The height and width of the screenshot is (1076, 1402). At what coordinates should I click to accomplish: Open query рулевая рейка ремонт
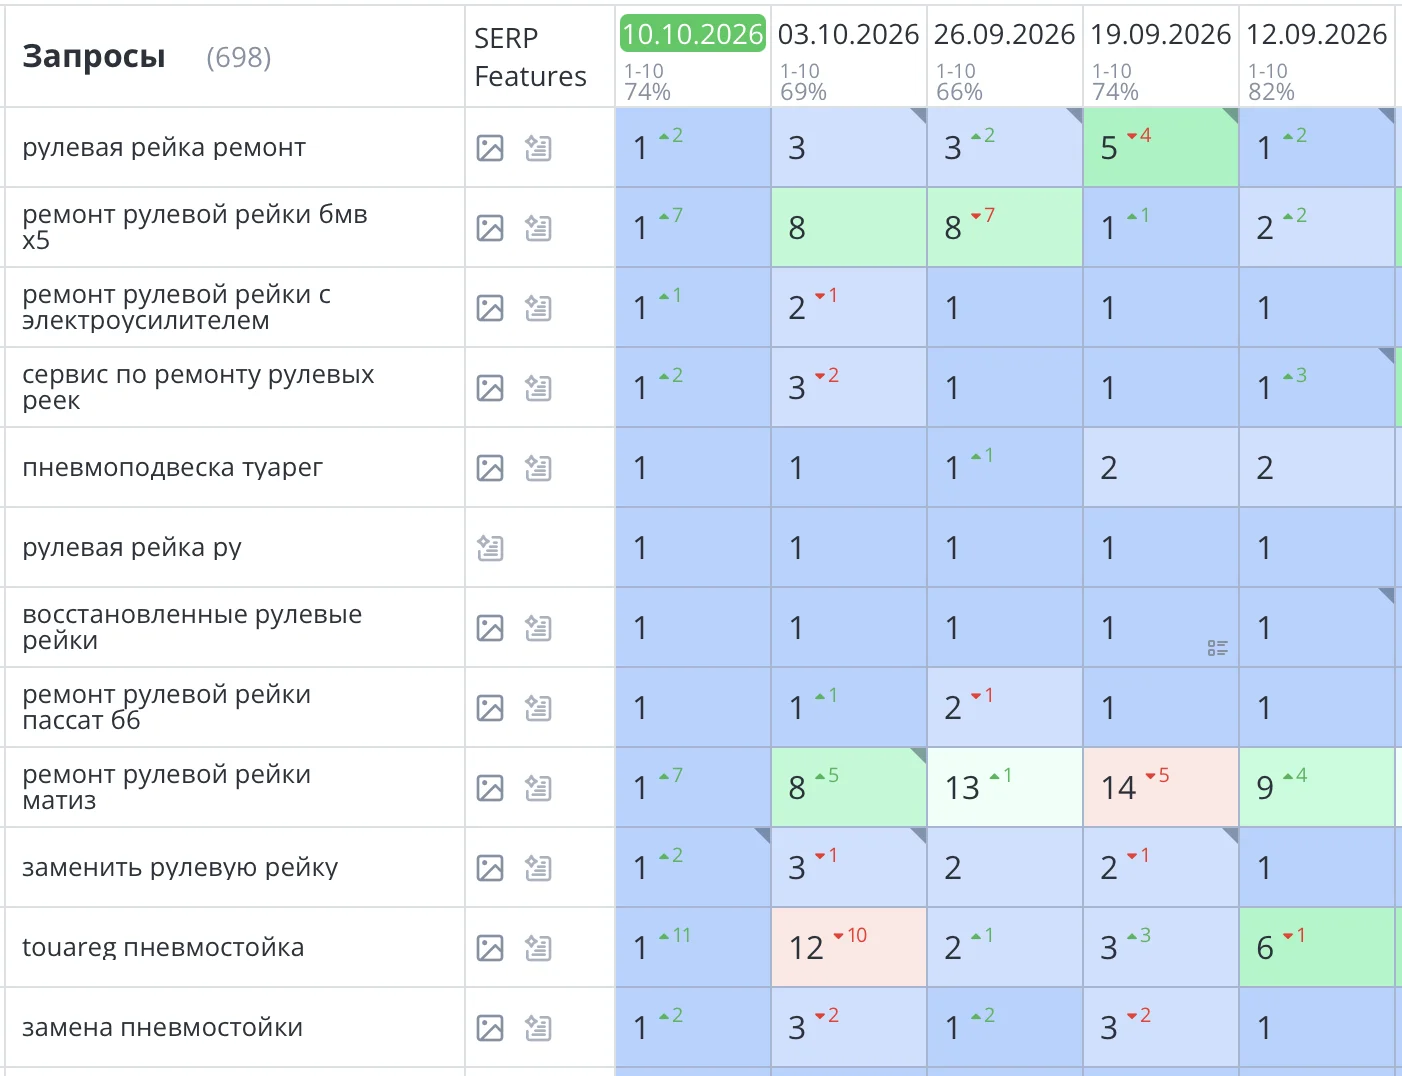pyautogui.click(x=164, y=148)
